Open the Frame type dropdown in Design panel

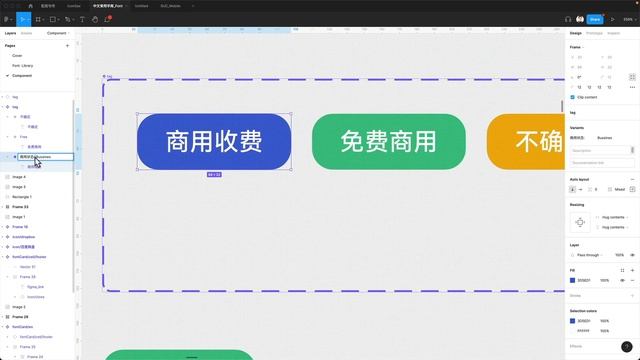pyautogui.click(x=577, y=47)
